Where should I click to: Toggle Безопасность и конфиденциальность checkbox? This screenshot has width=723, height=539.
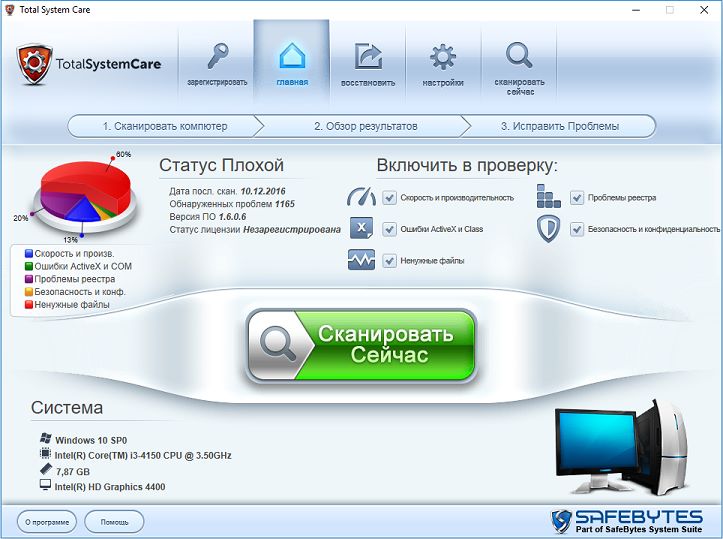point(576,229)
